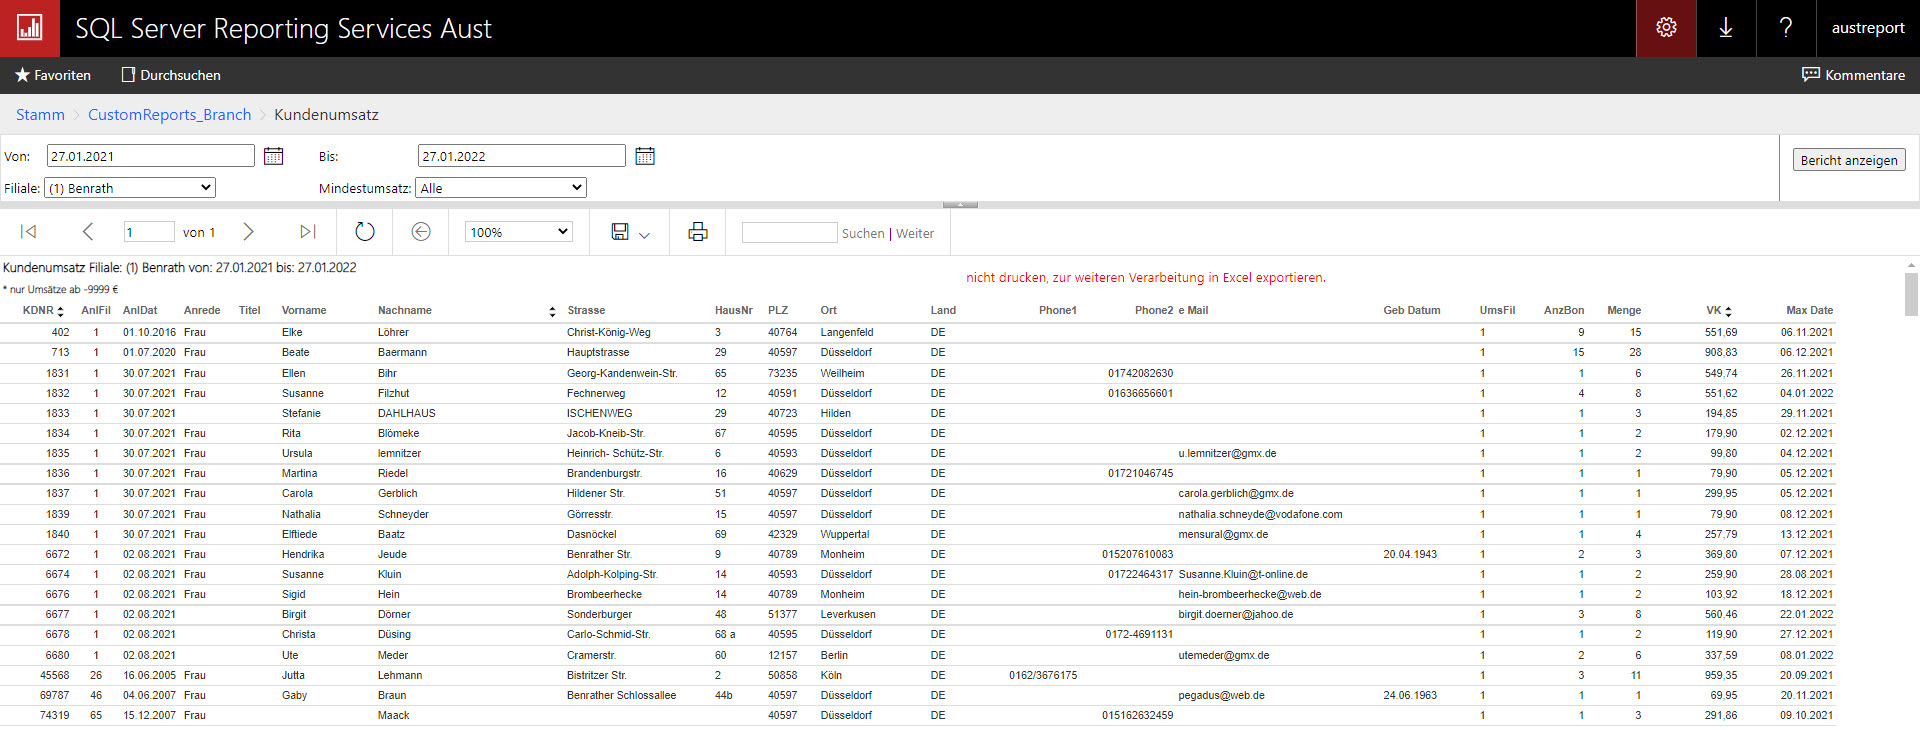The image size is (1920, 730).
Task: Click the Bericht anzeigen button
Action: 1848,160
